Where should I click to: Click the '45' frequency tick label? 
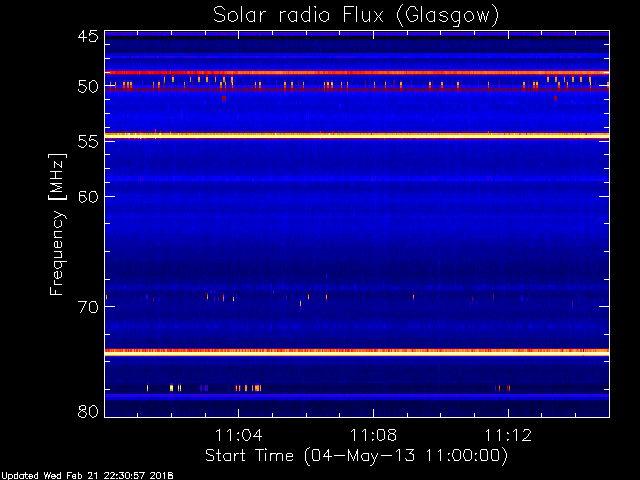[88, 36]
